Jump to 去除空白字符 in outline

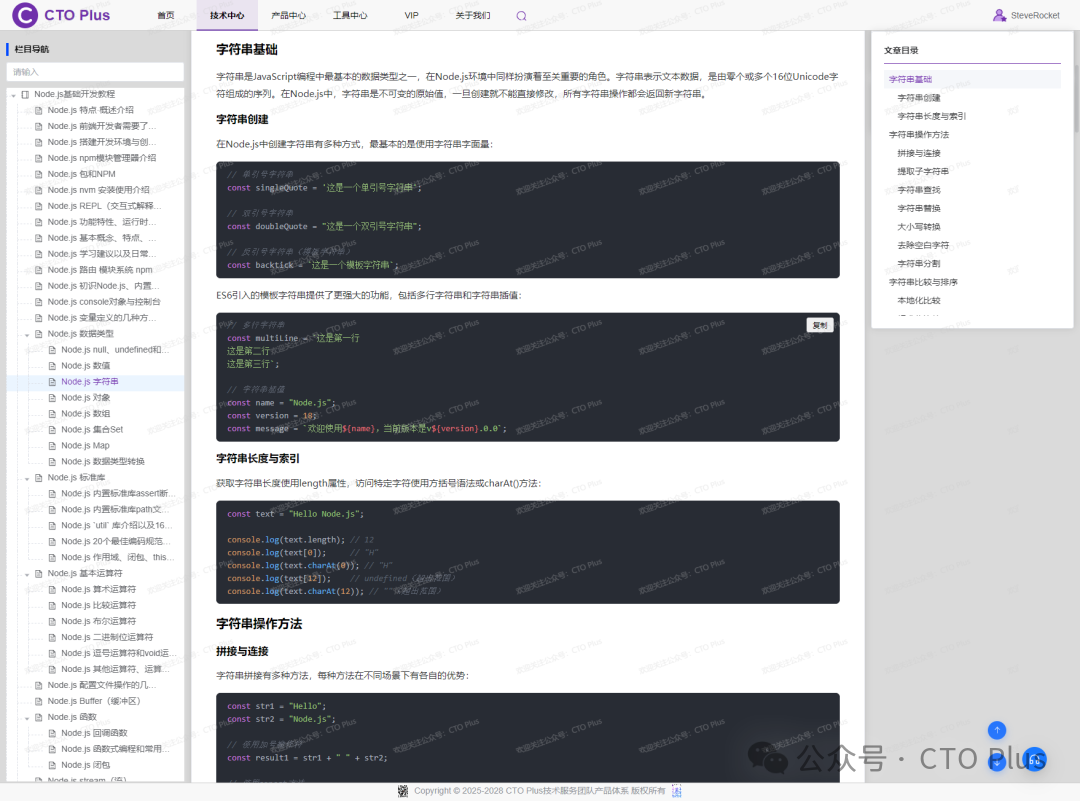(923, 245)
